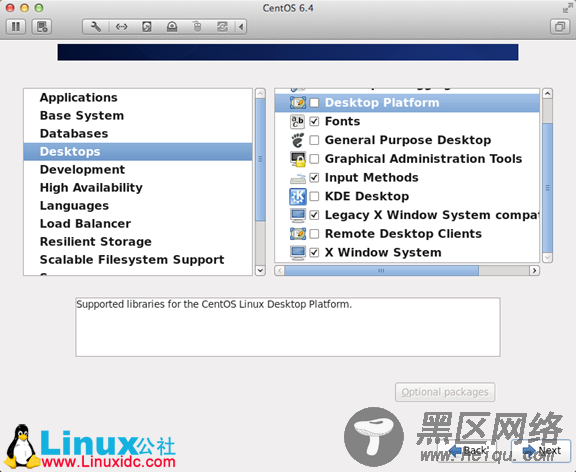Click the Optional packages button

(445, 392)
